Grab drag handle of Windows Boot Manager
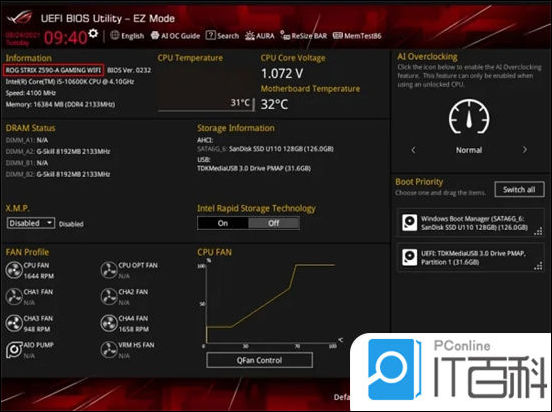The image size is (552, 412). [x=538, y=231]
